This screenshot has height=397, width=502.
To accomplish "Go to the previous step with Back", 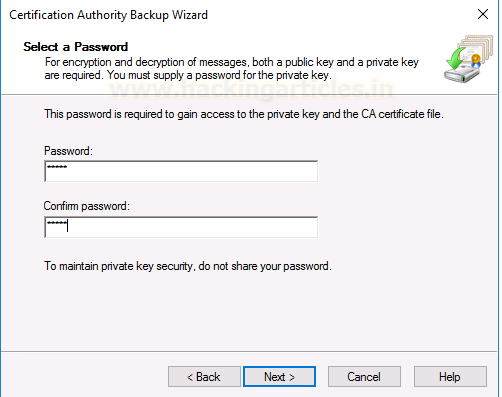I will click(x=204, y=377).
